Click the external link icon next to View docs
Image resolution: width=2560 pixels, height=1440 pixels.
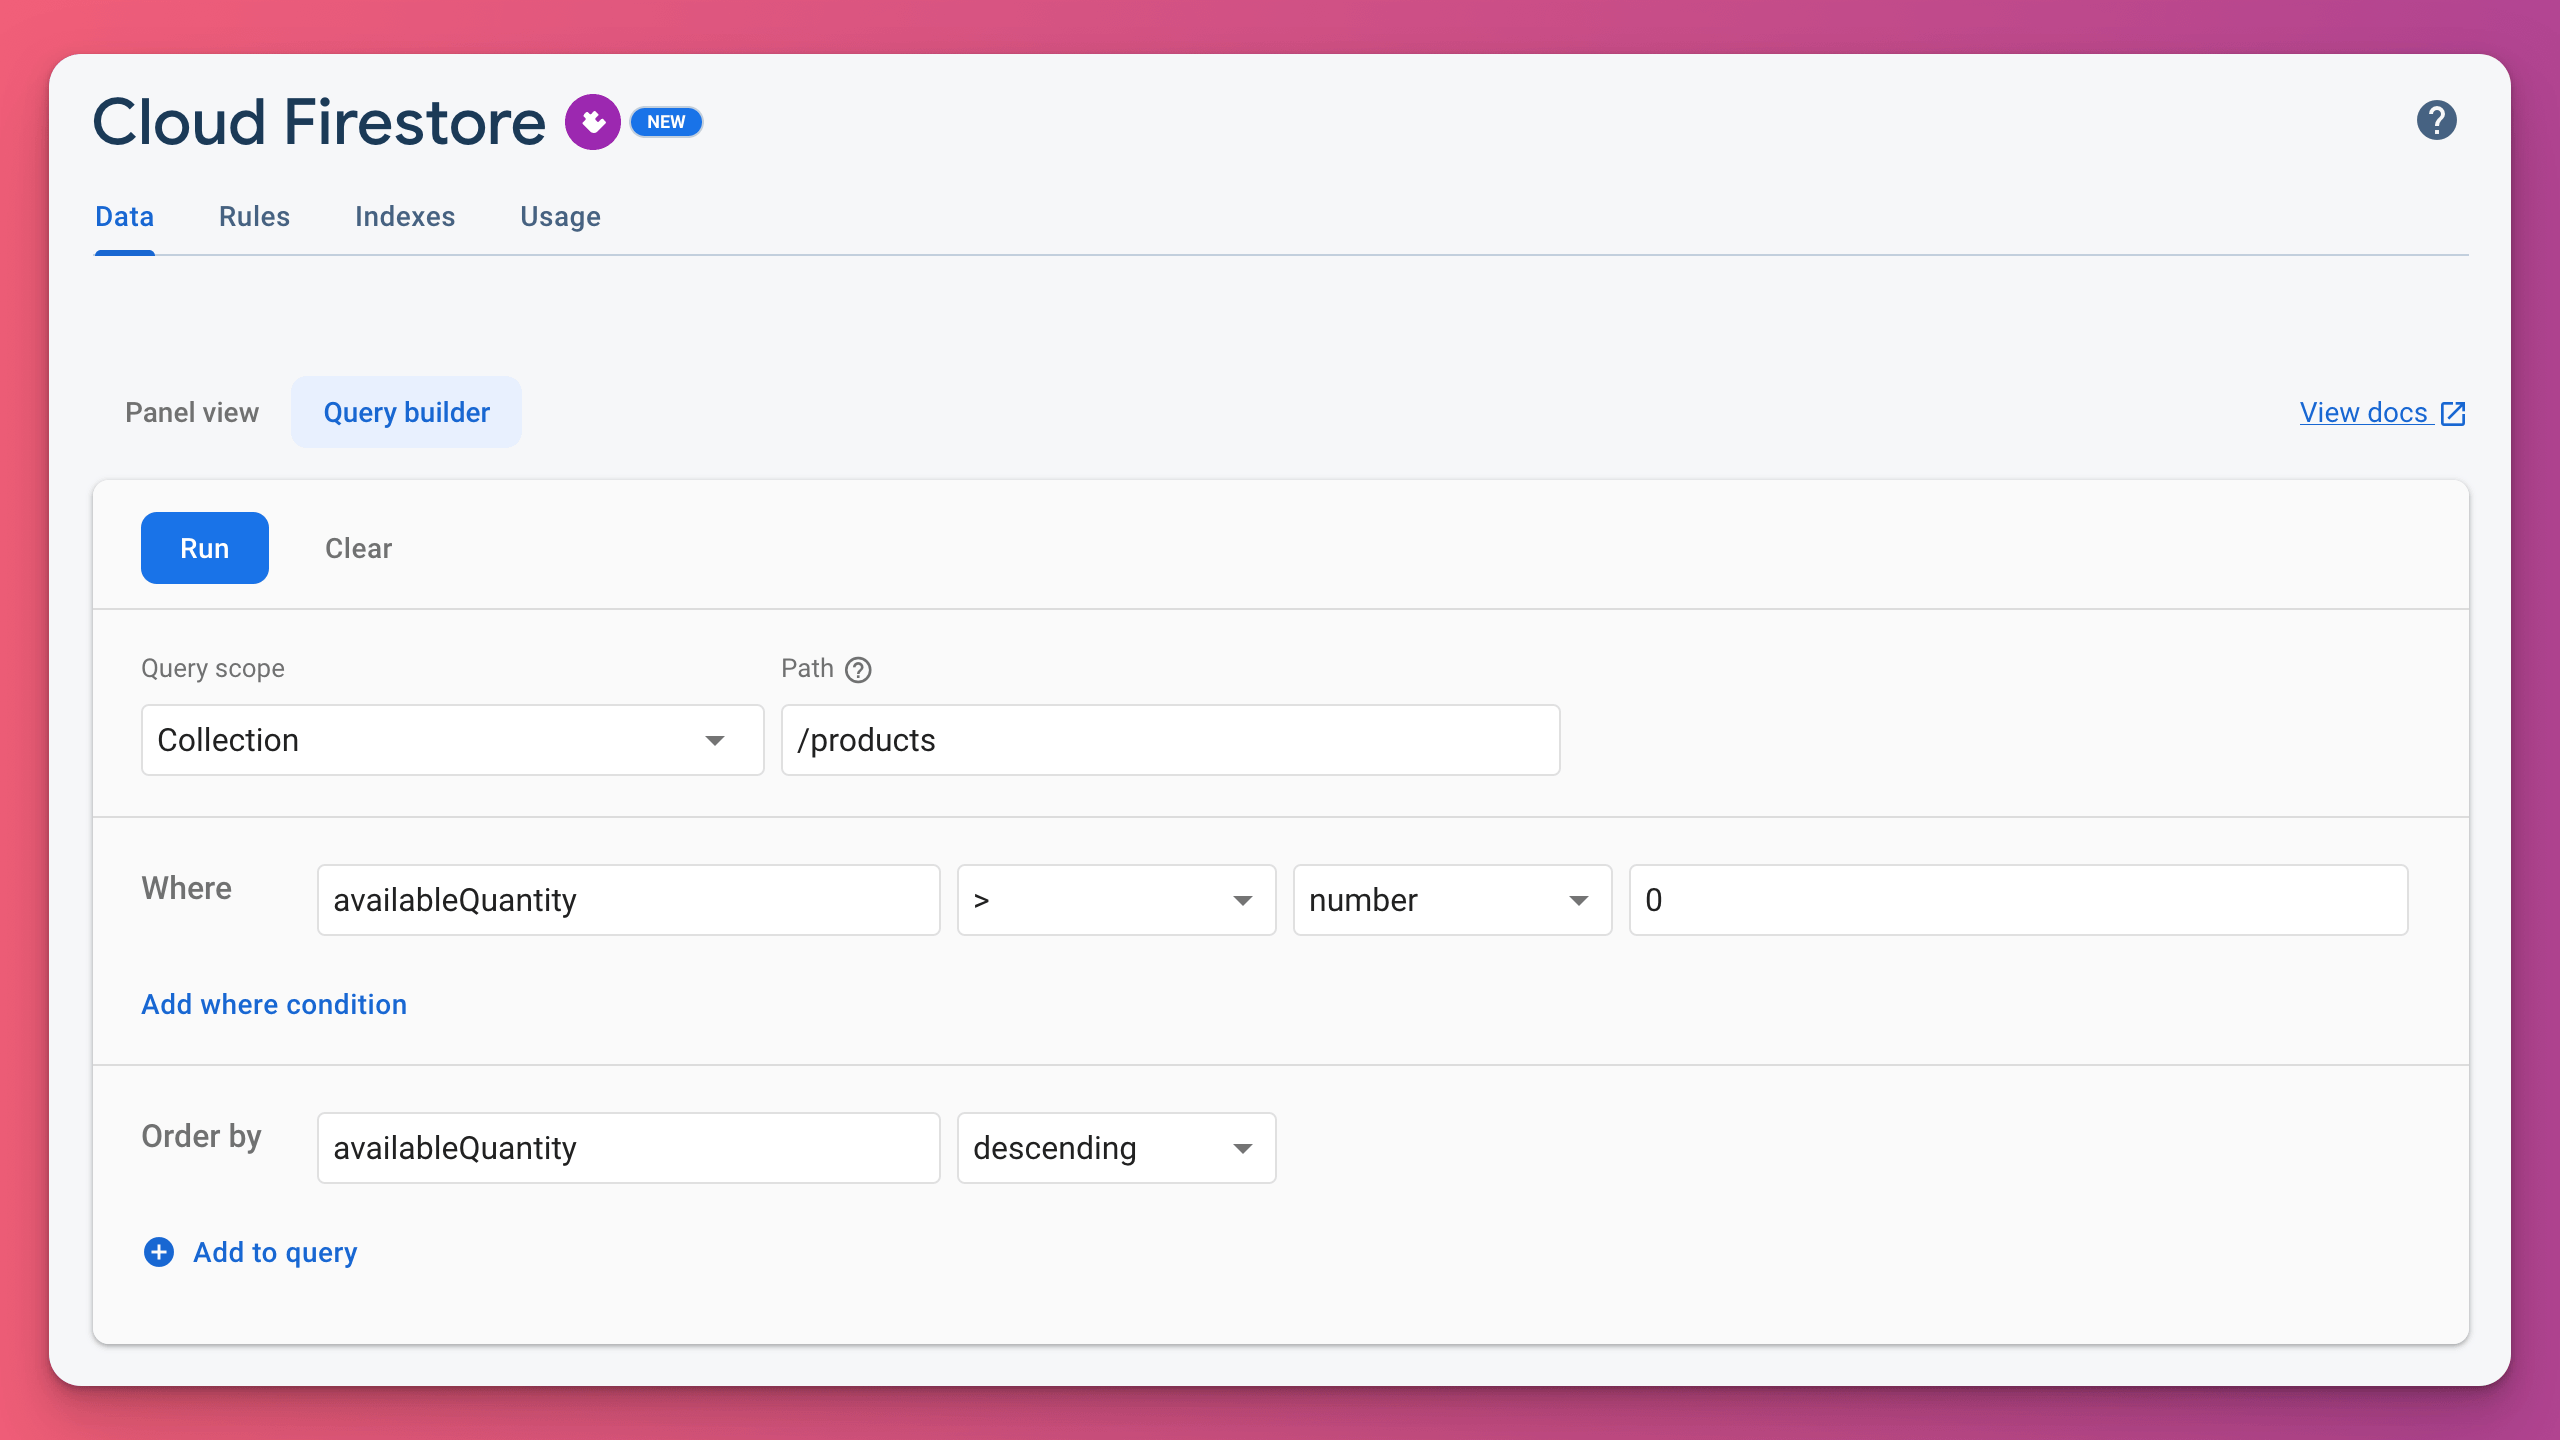point(2453,413)
